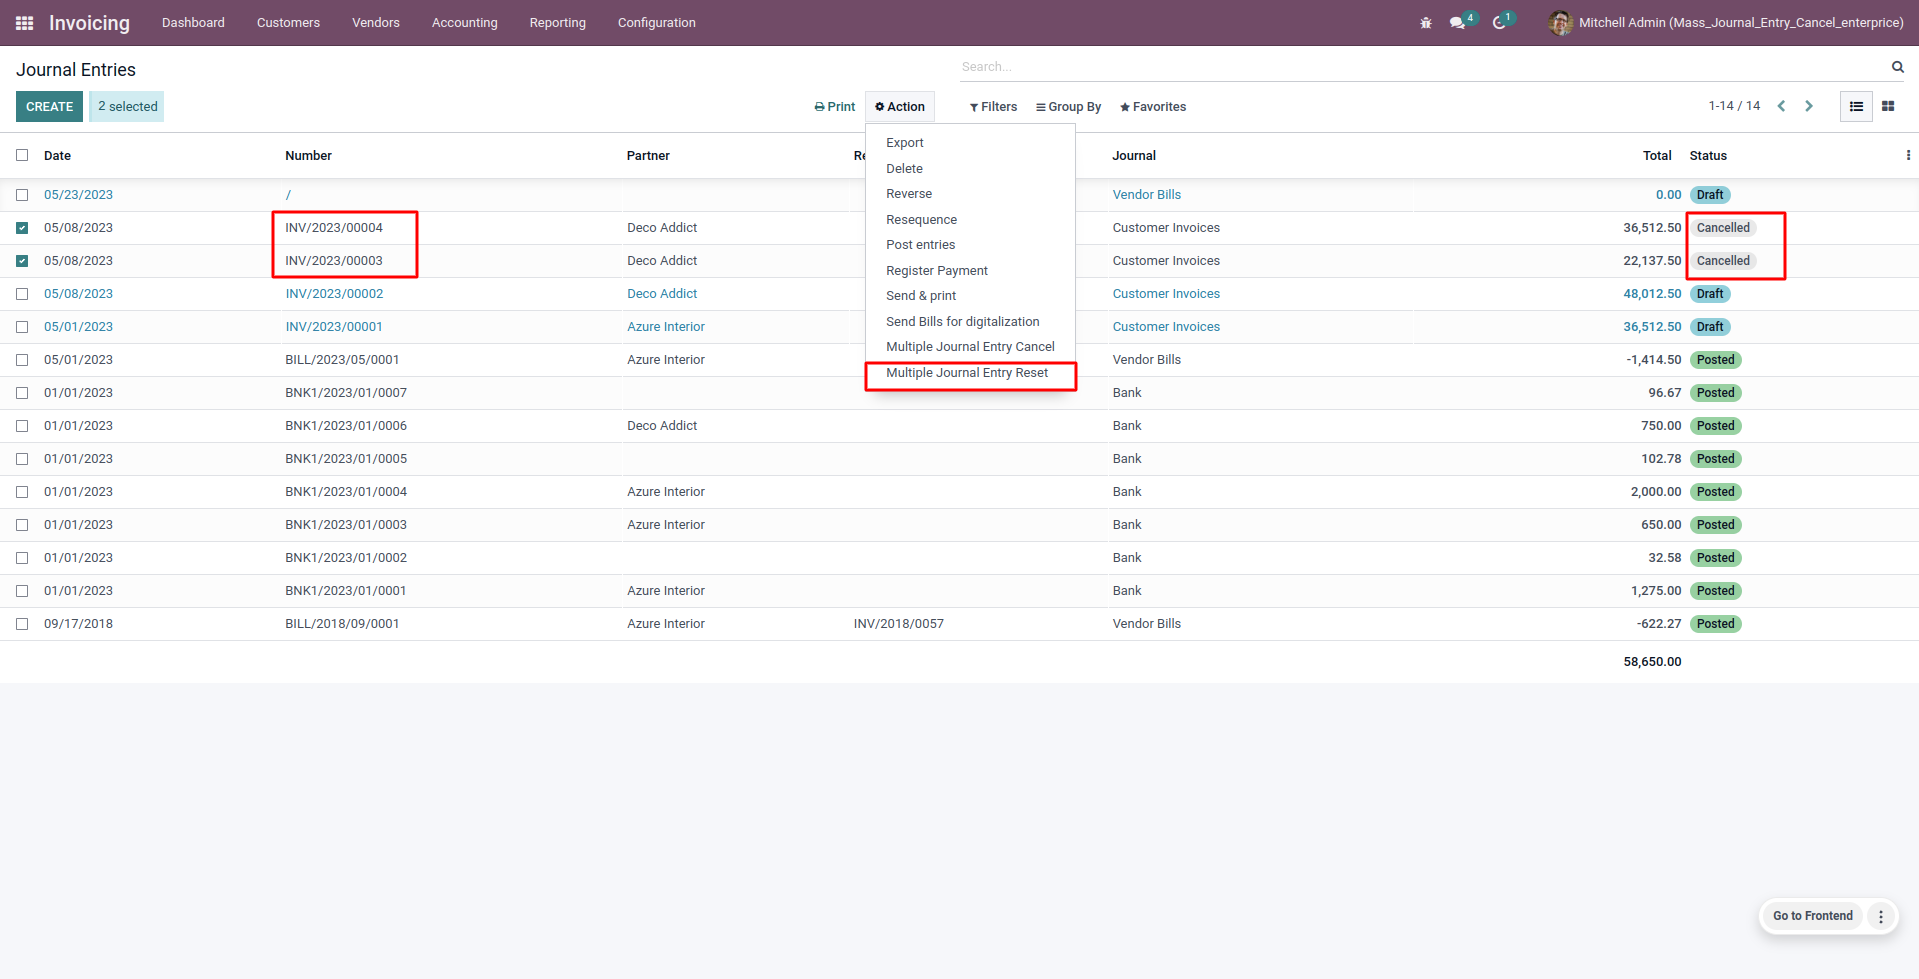The width and height of the screenshot is (1919, 979).
Task: Click the search magnifier icon
Action: pos(1897,67)
